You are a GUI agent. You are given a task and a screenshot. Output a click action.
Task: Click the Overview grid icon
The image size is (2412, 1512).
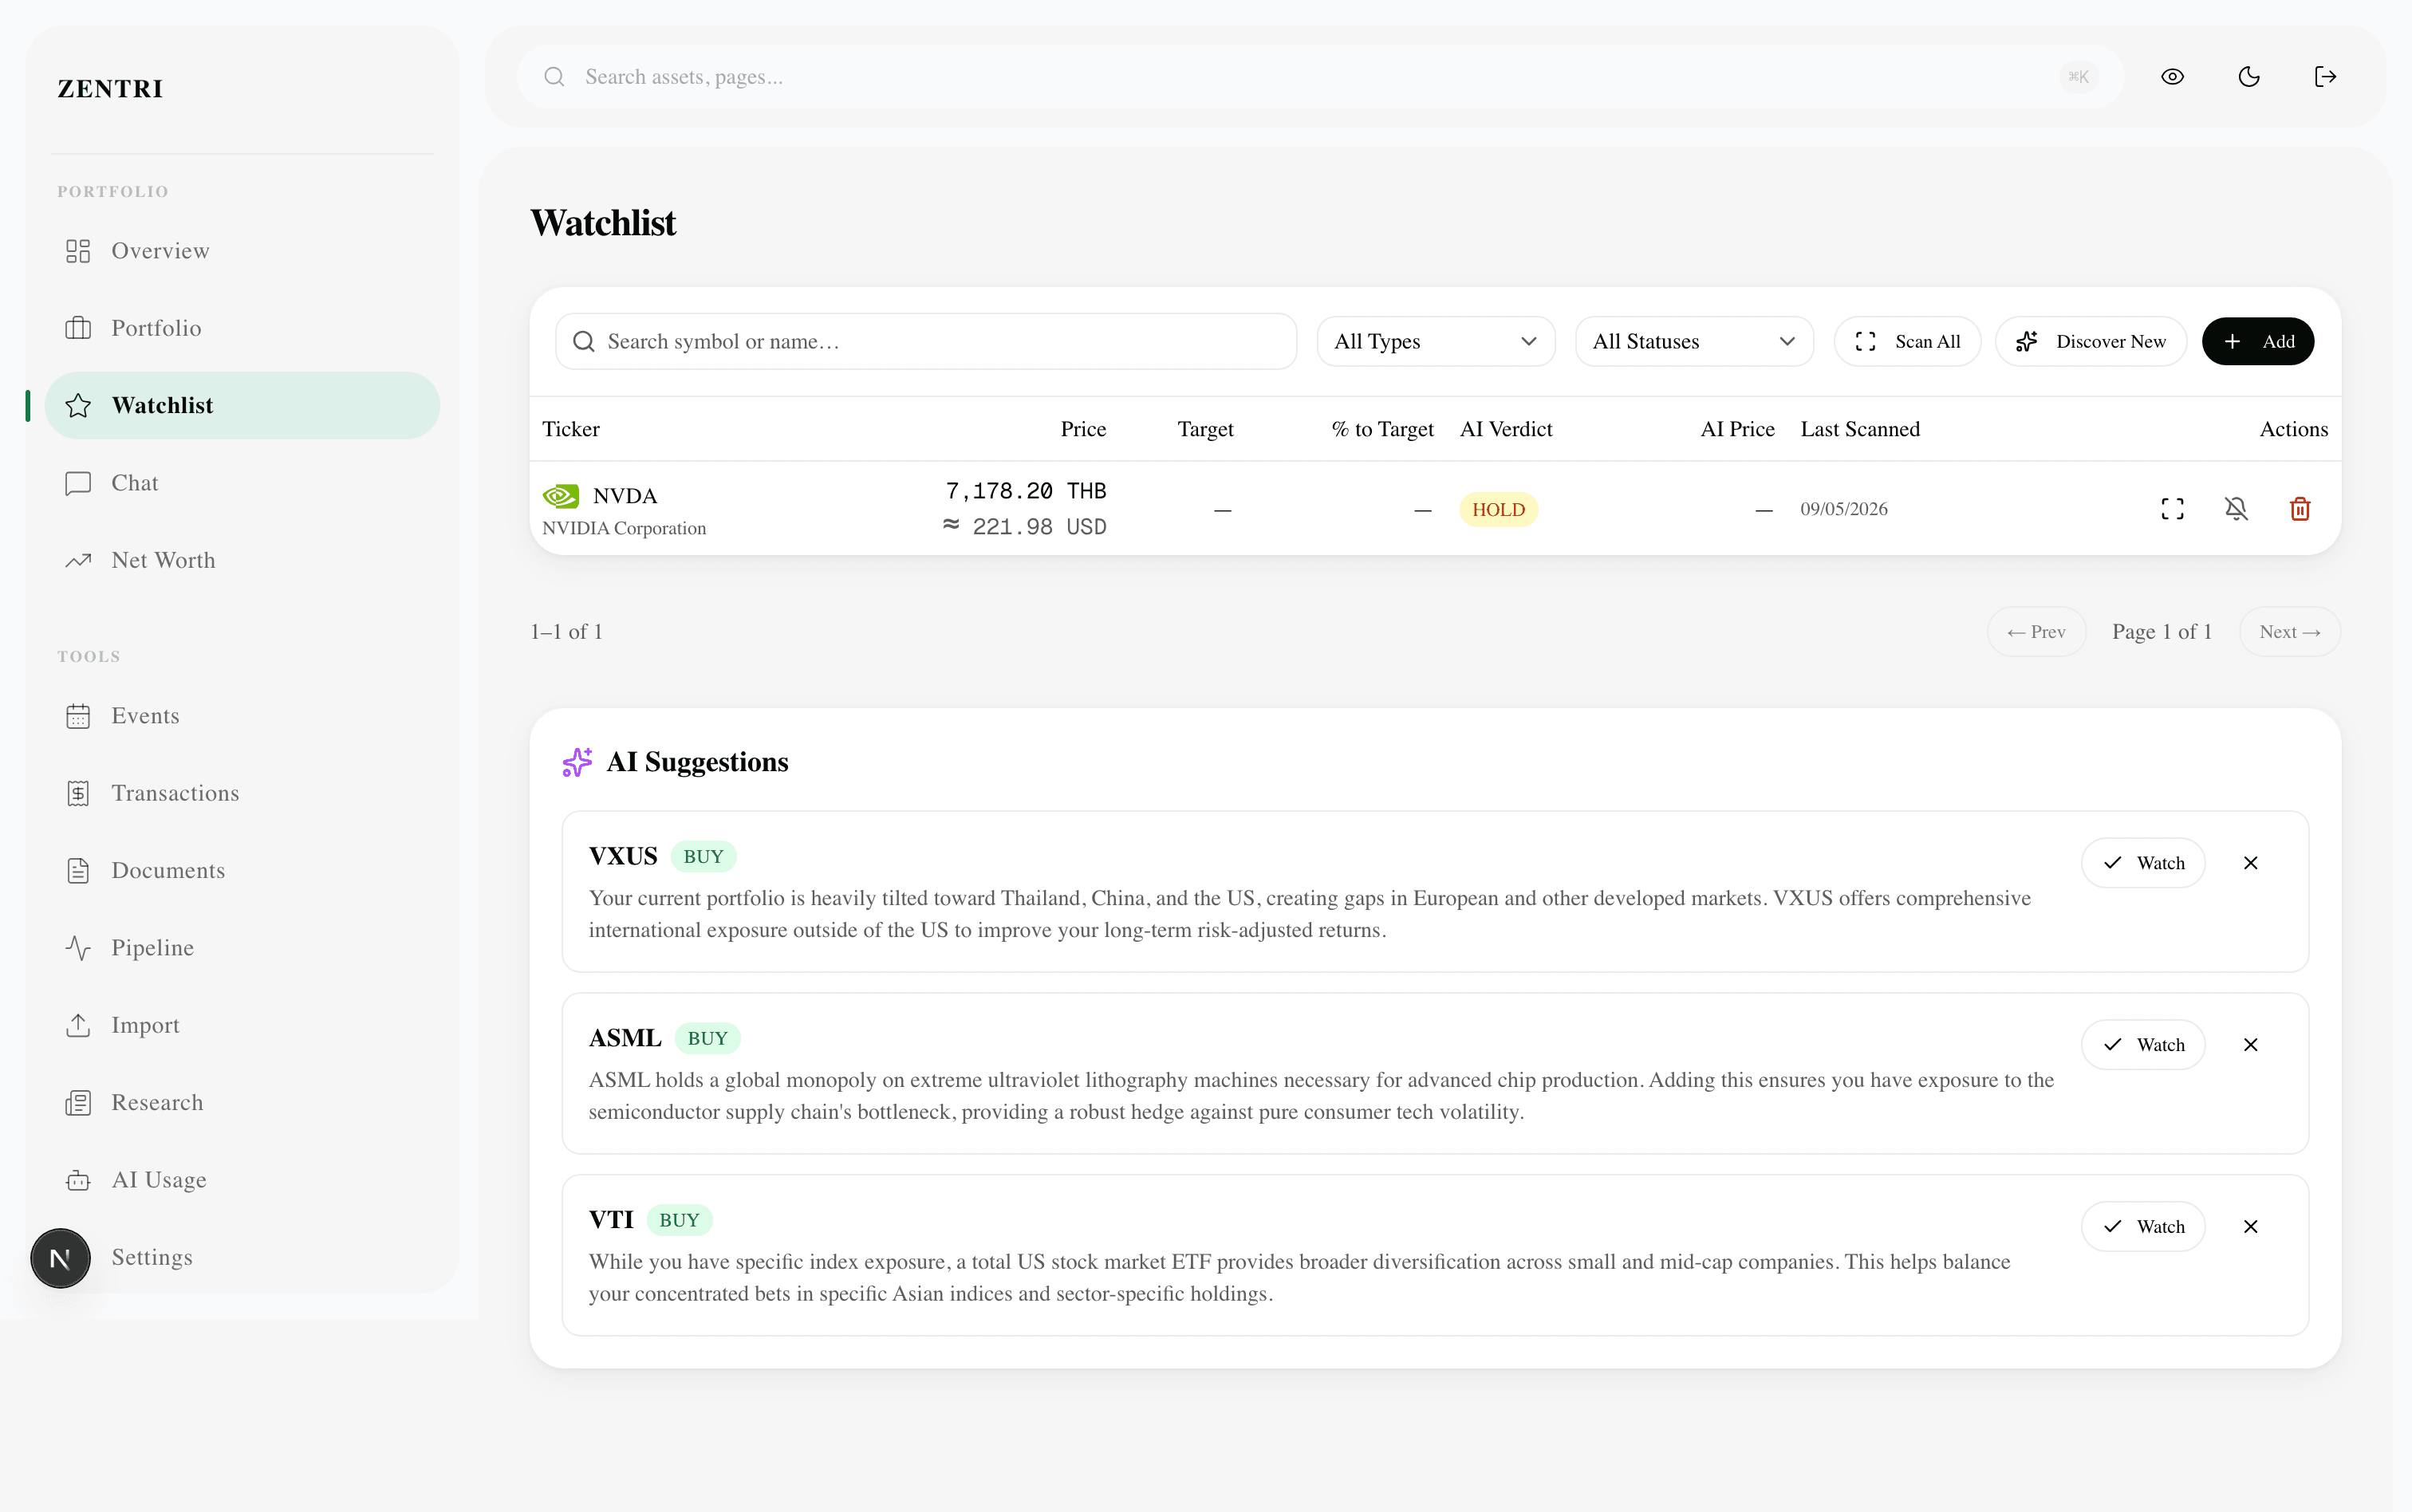coord(78,251)
